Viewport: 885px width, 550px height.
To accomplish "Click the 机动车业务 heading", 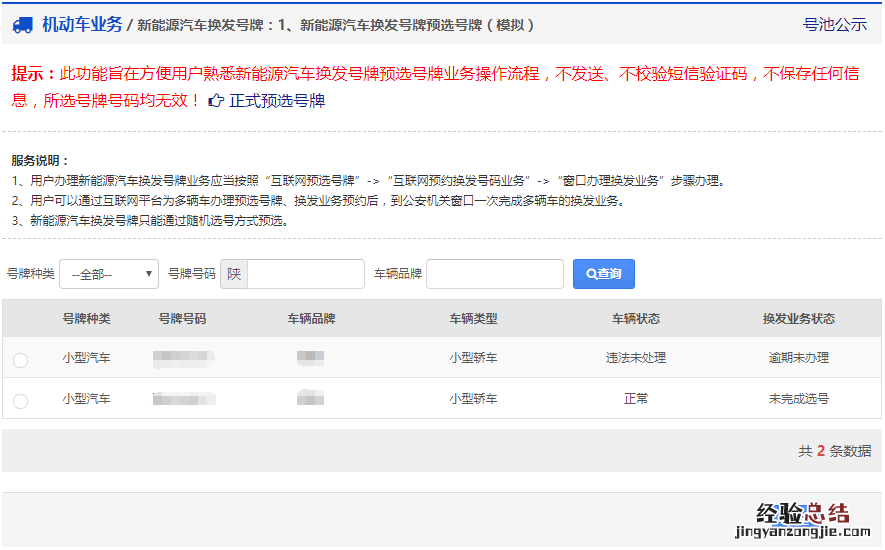I will (x=82, y=24).
